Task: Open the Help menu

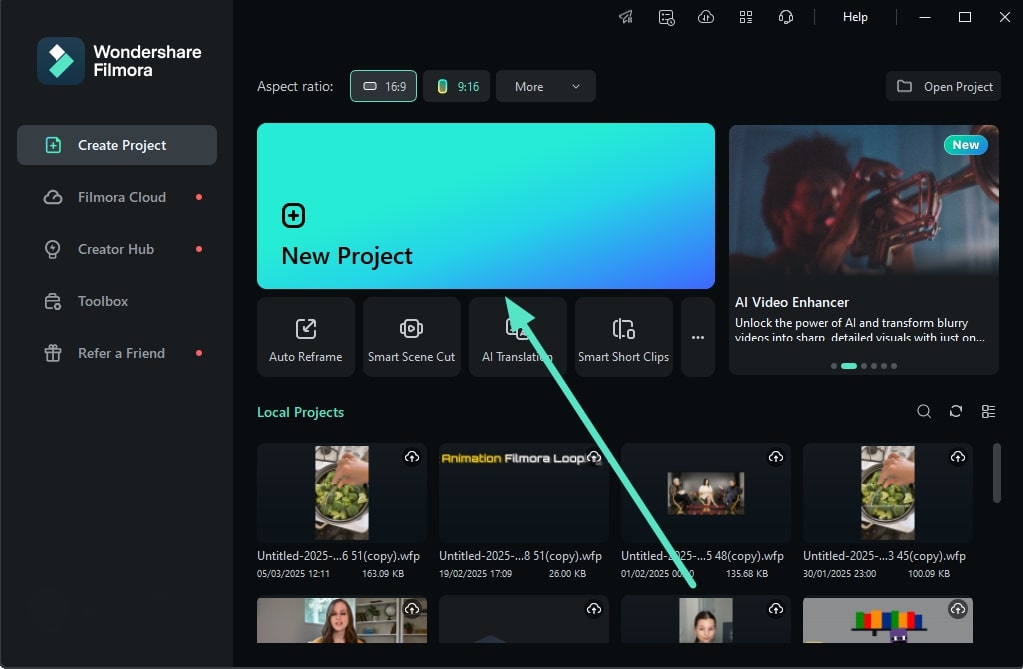Action: (x=855, y=17)
